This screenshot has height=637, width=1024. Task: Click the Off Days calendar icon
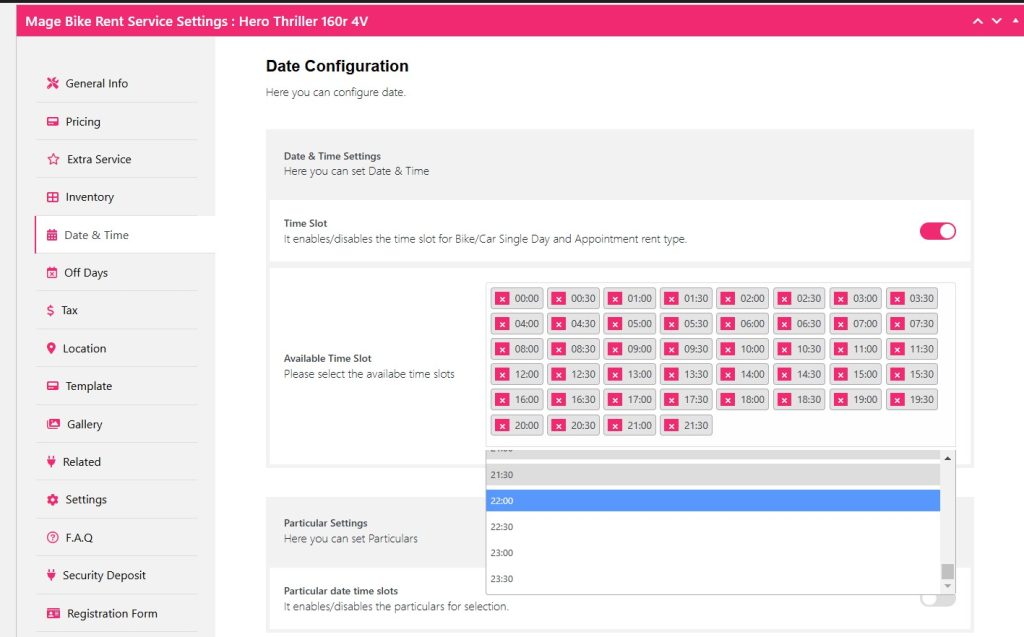click(52, 273)
